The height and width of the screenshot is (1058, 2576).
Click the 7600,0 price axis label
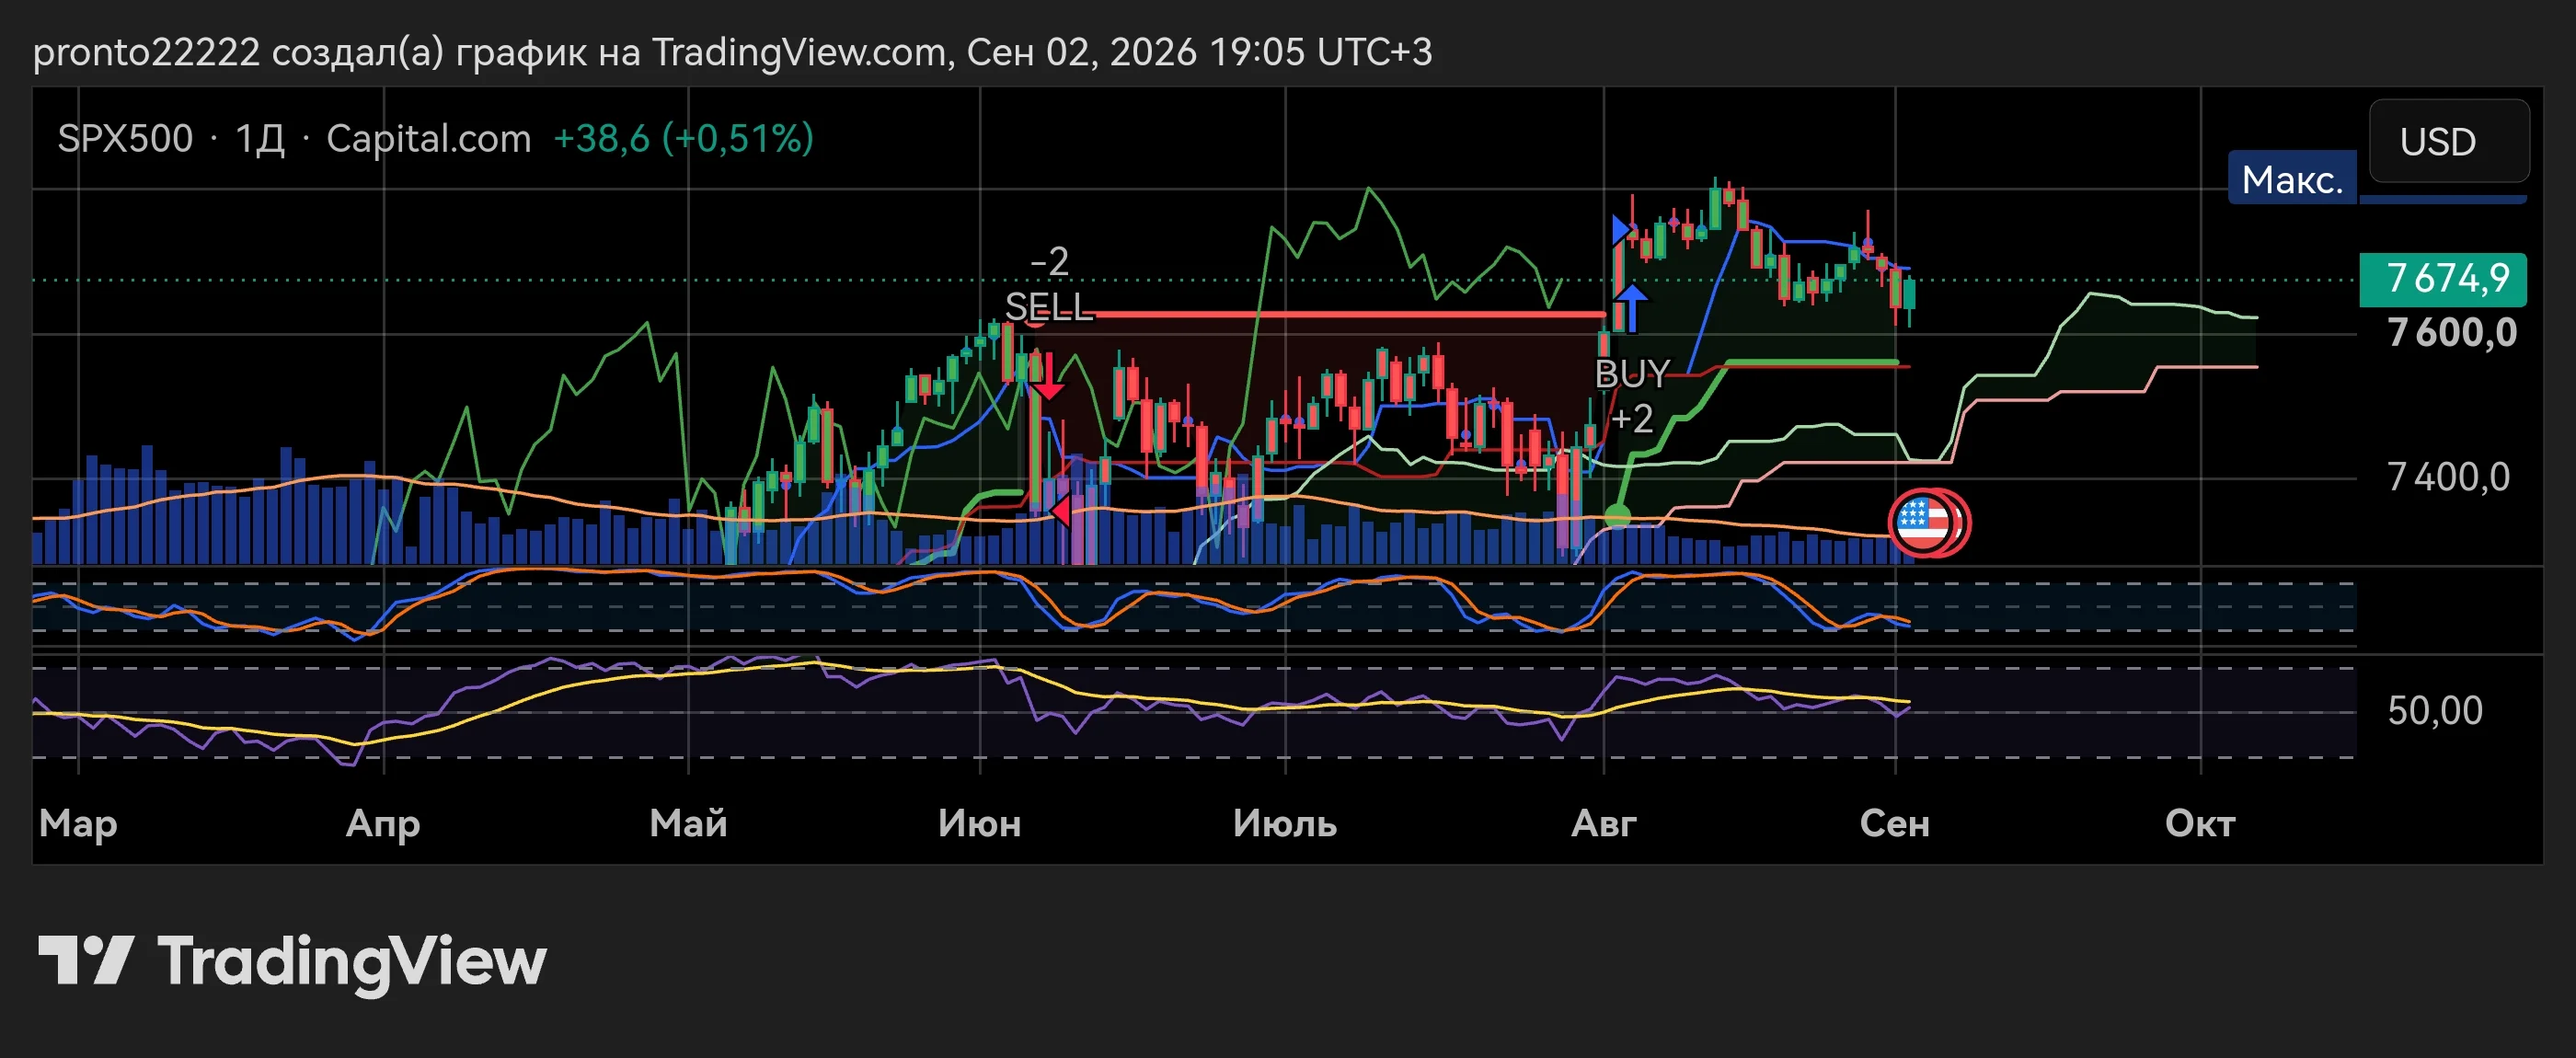coord(2452,333)
